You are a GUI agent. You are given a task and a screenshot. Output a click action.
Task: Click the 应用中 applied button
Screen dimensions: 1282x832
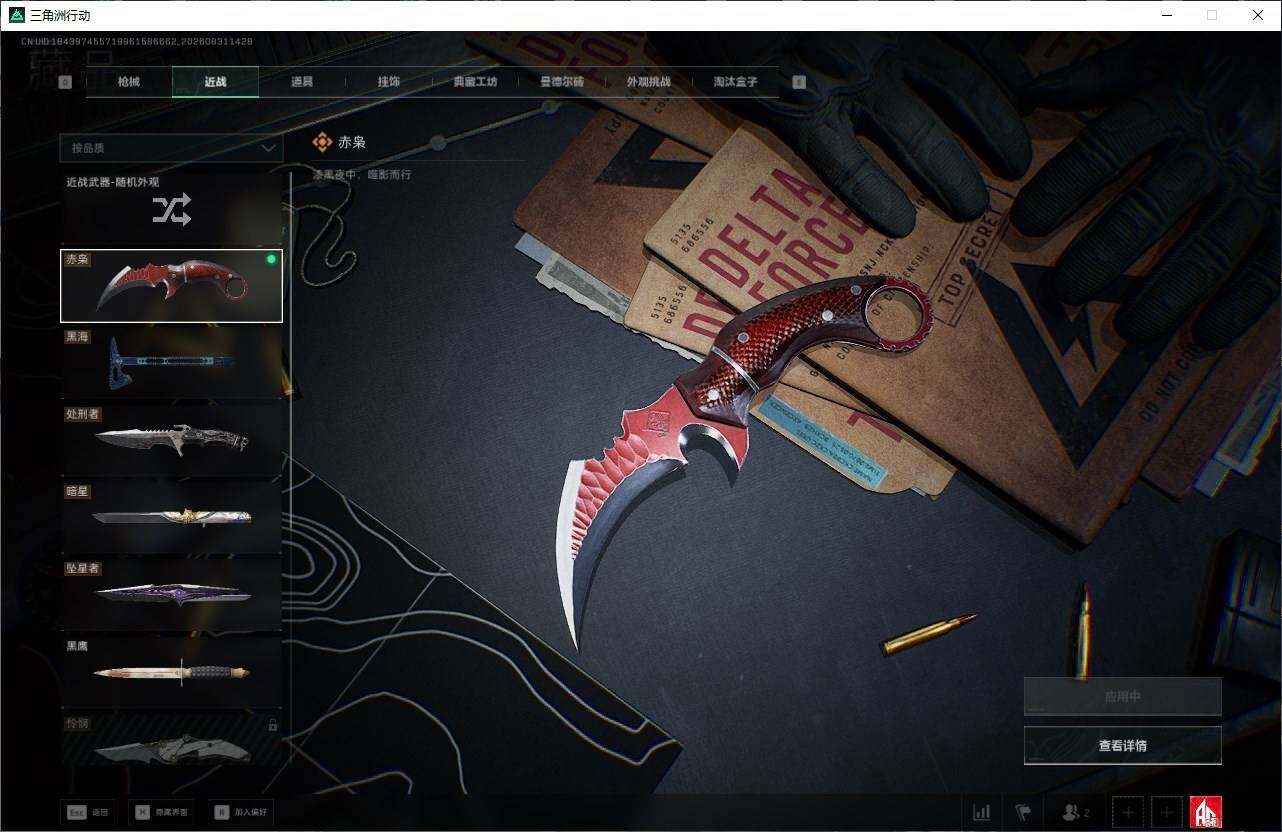pyautogui.click(x=1122, y=696)
